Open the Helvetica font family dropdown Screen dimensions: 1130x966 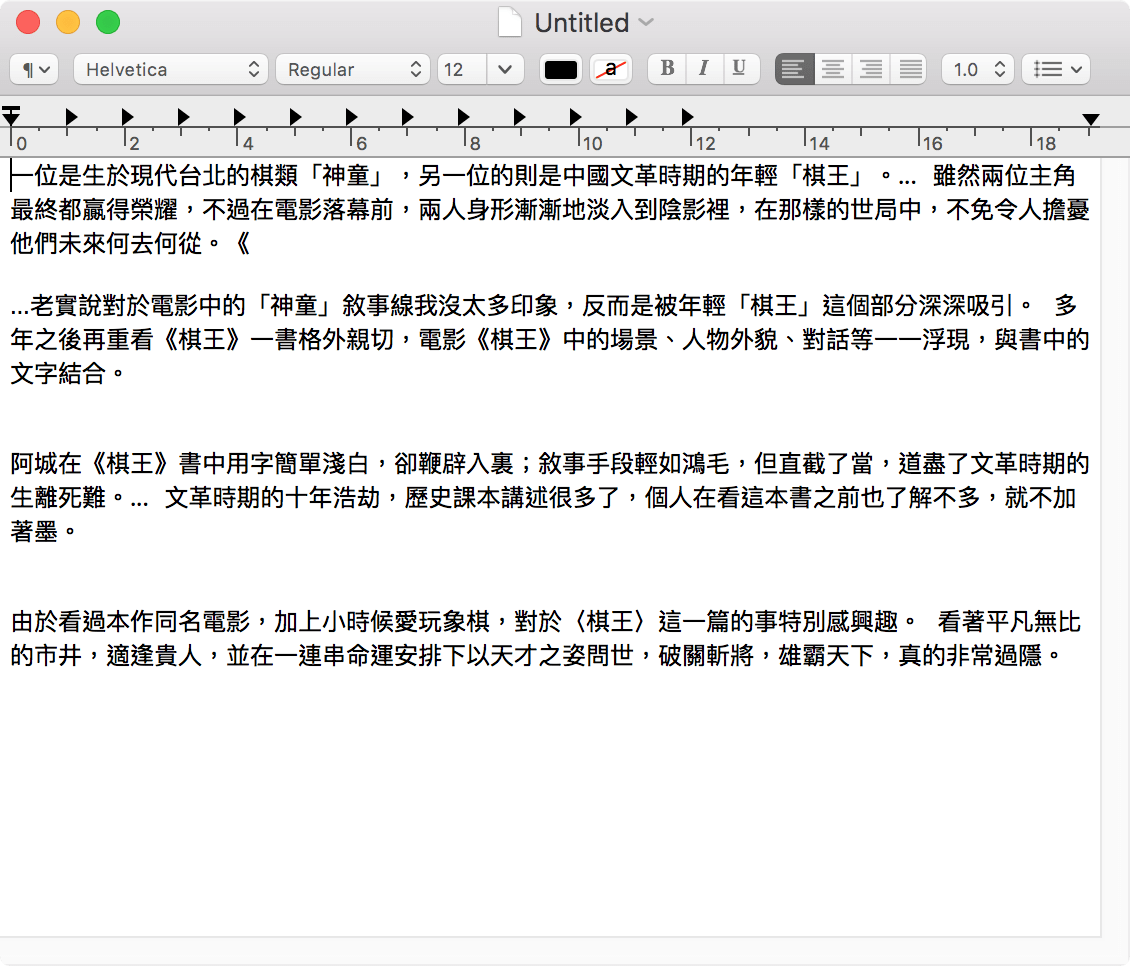171,69
